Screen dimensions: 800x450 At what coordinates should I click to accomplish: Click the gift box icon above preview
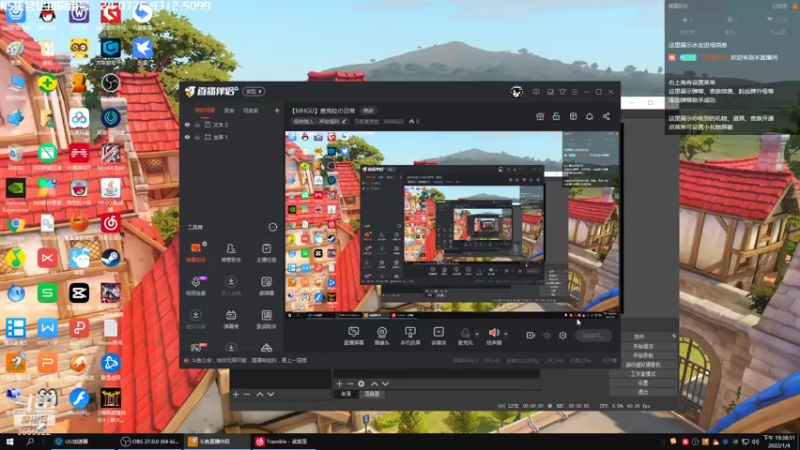(x=540, y=116)
